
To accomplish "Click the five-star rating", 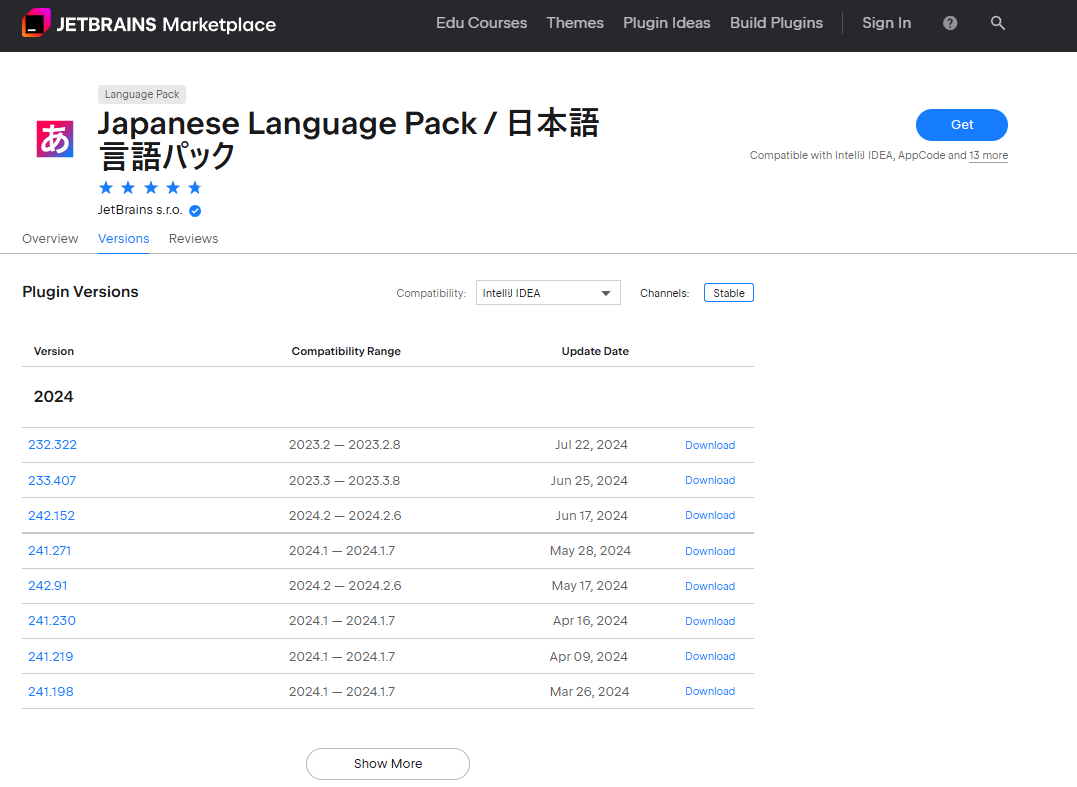I will 150,188.
